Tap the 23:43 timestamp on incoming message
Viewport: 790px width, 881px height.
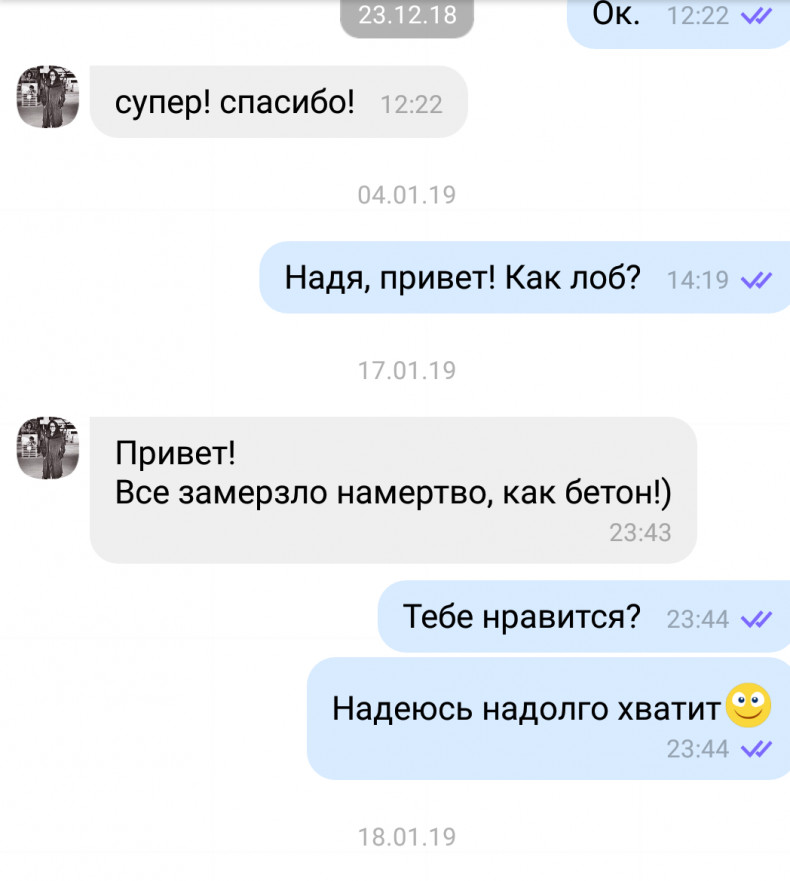tap(641, 533)
